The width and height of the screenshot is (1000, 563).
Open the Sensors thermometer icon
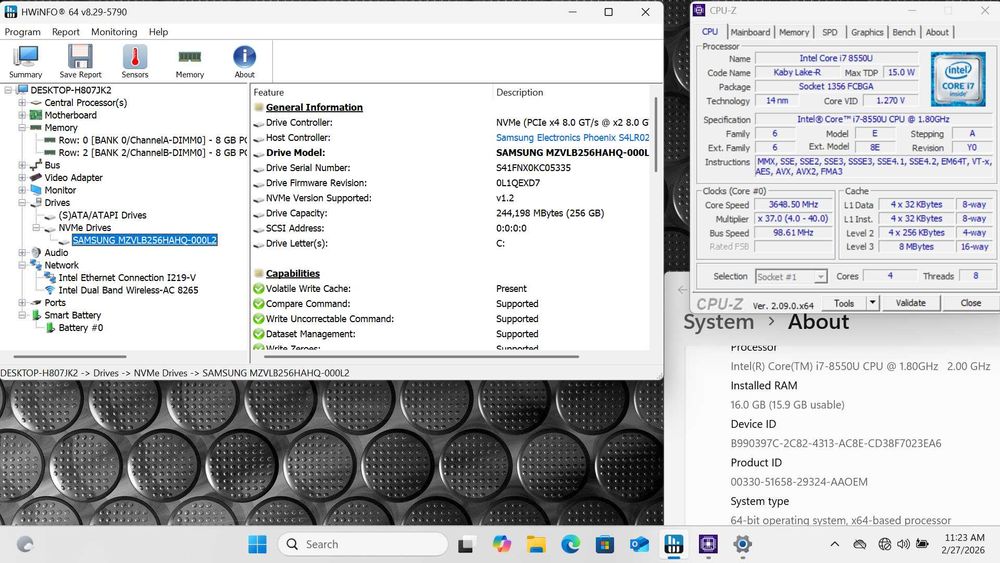click(135, 62)
